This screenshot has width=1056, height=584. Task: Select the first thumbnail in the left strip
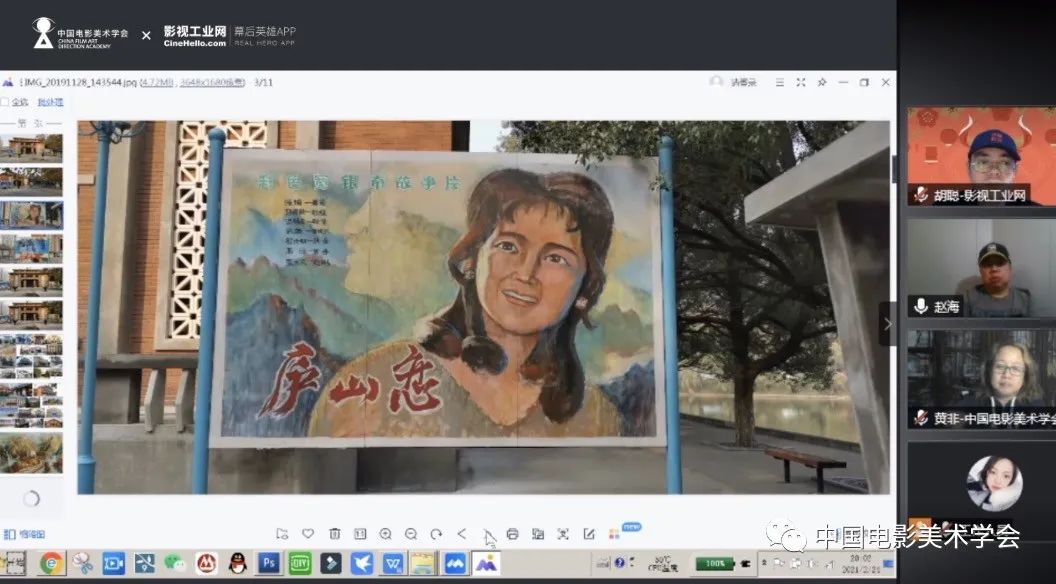pyautogui.click(x=31, y=147)
